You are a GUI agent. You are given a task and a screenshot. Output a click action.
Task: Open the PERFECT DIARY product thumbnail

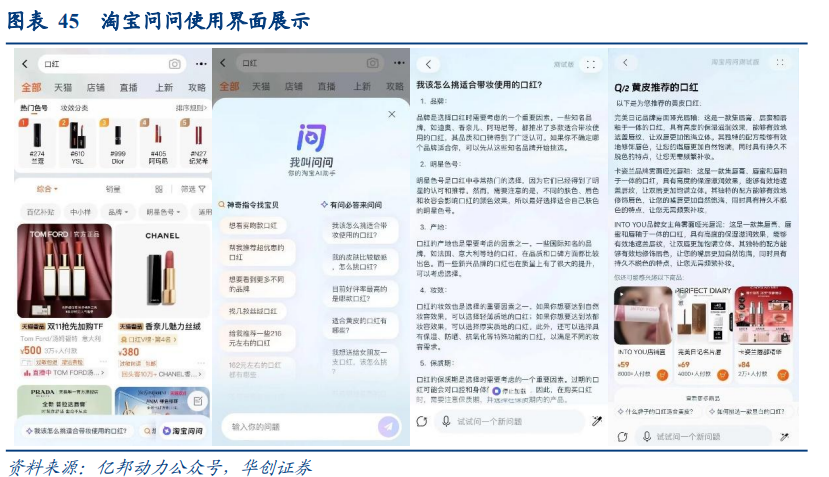click(x=703, y=315)
